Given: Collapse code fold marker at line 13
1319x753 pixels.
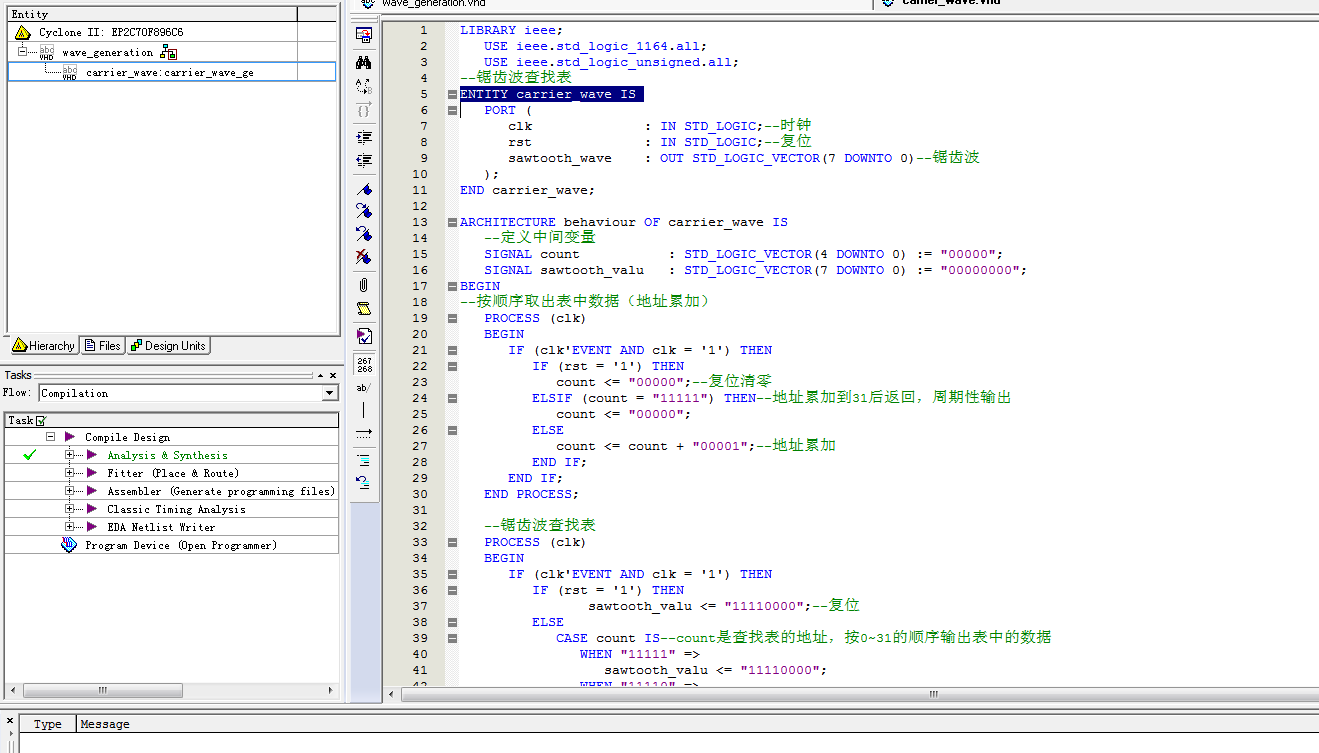Looking at the screenshot, I should coord(452,222).
